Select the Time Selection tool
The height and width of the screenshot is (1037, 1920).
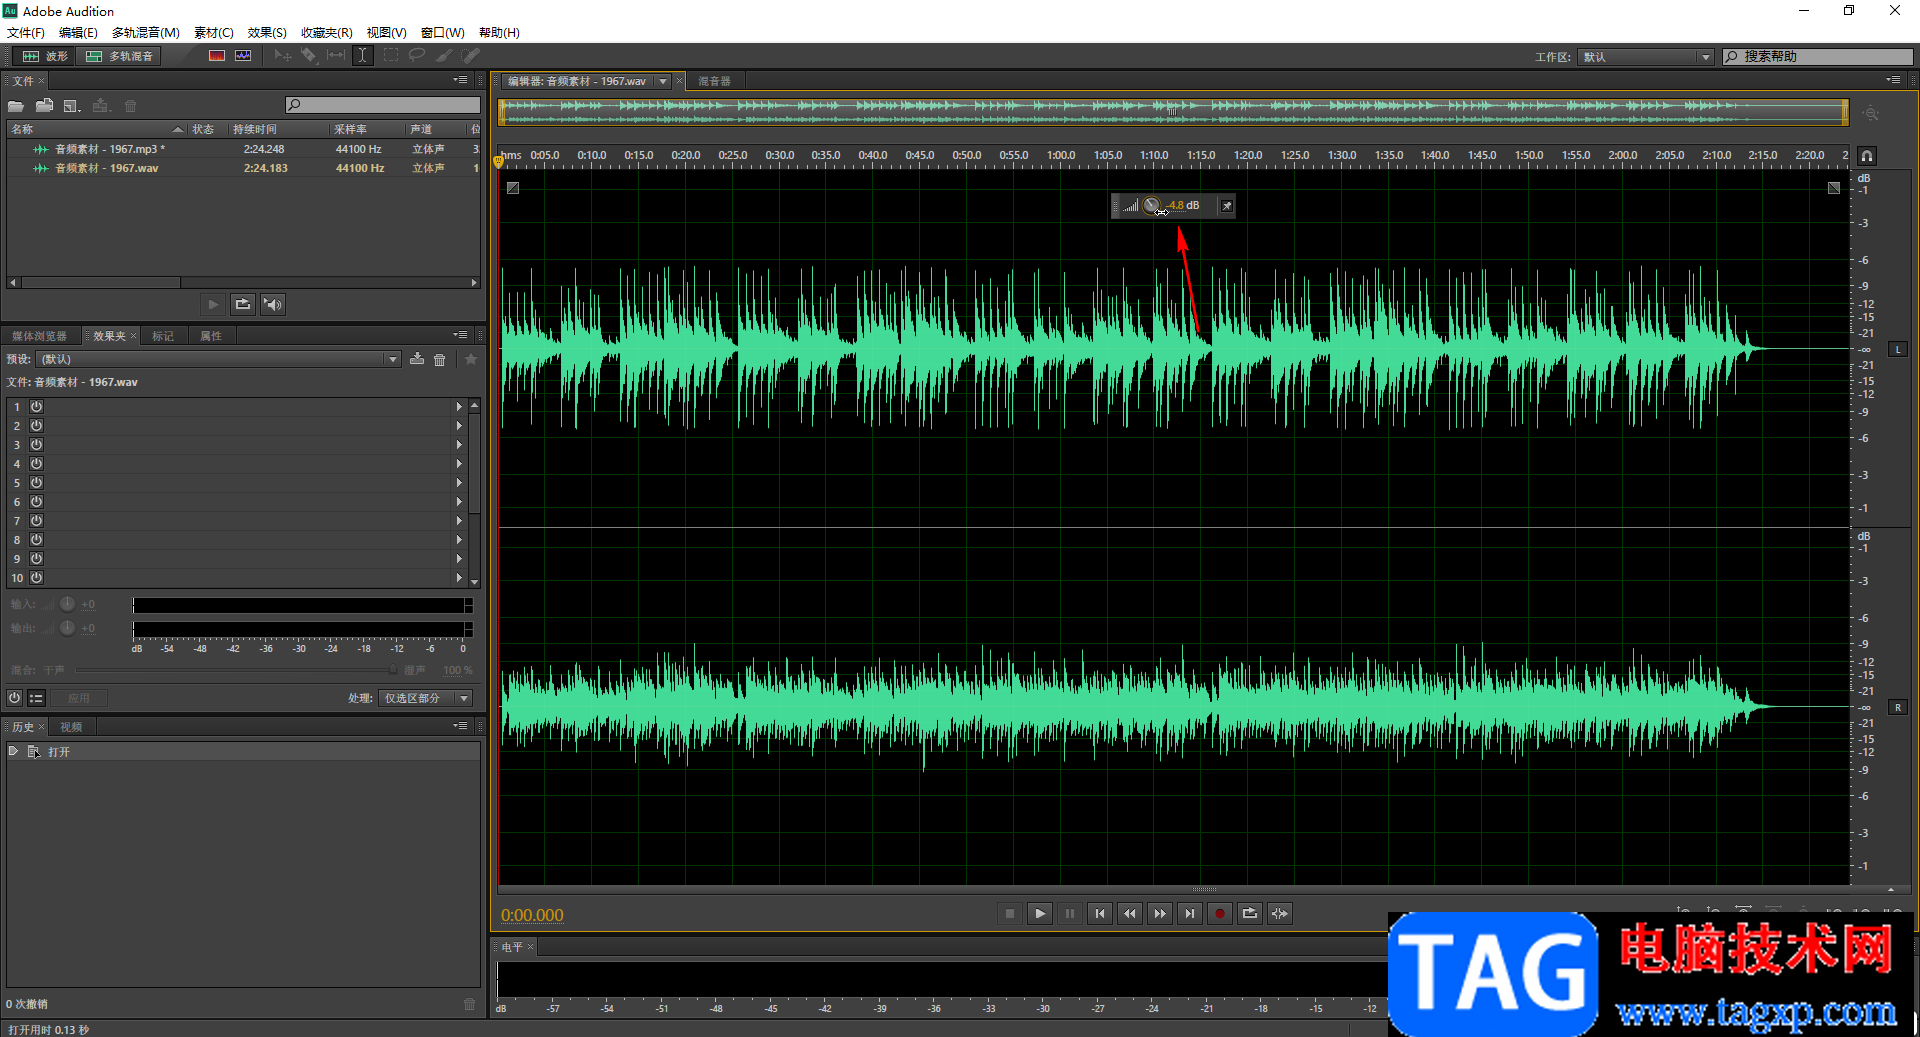(363, 56)
